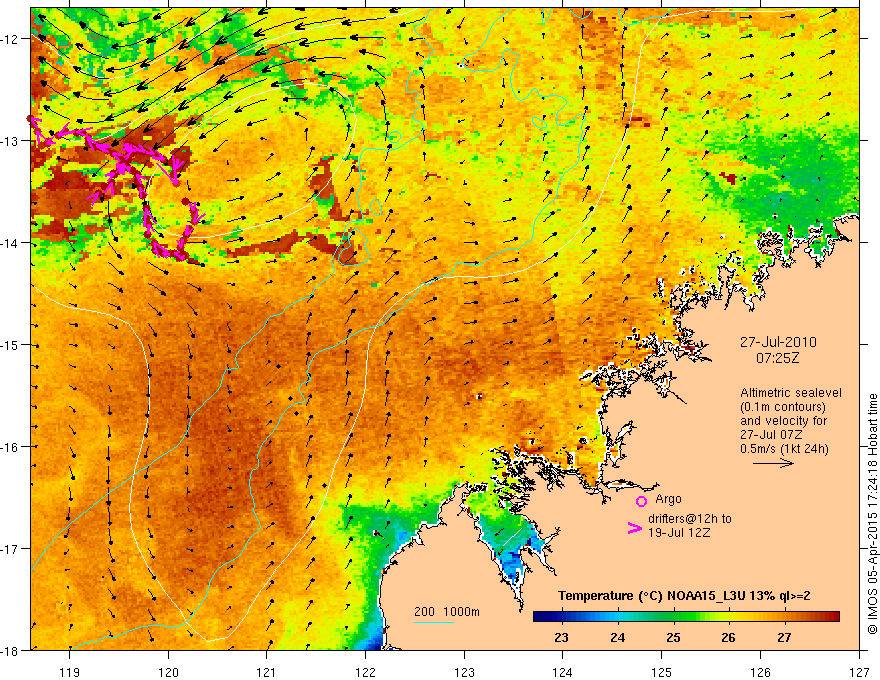880x680 pixels.
Task: Click the Temperature (°C) NOAA15_L3U title
Action: coord(684,596)
